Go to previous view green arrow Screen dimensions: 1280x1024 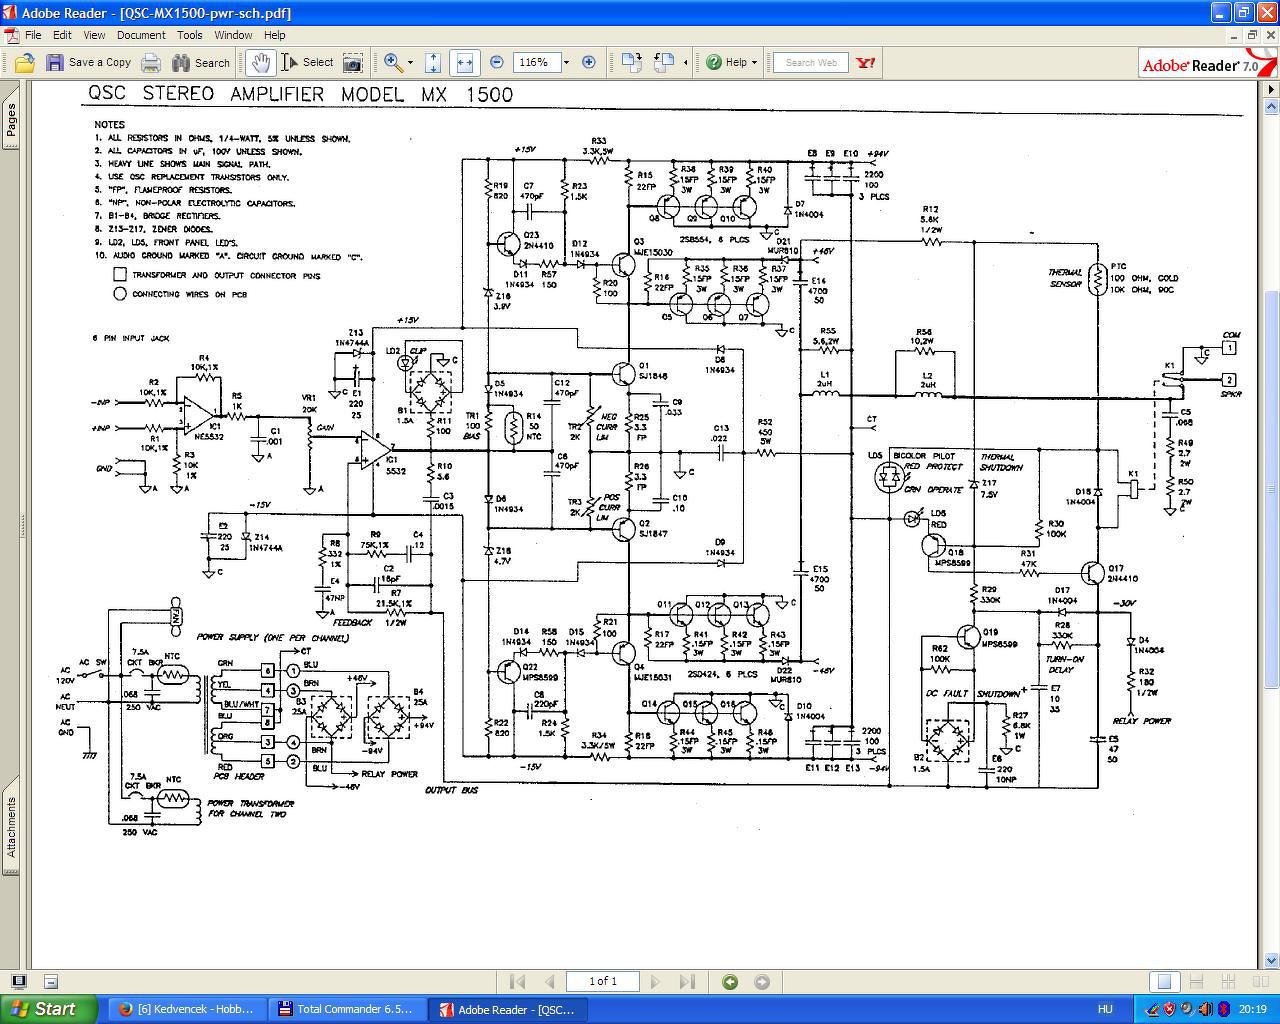click(x=730, y=982)
